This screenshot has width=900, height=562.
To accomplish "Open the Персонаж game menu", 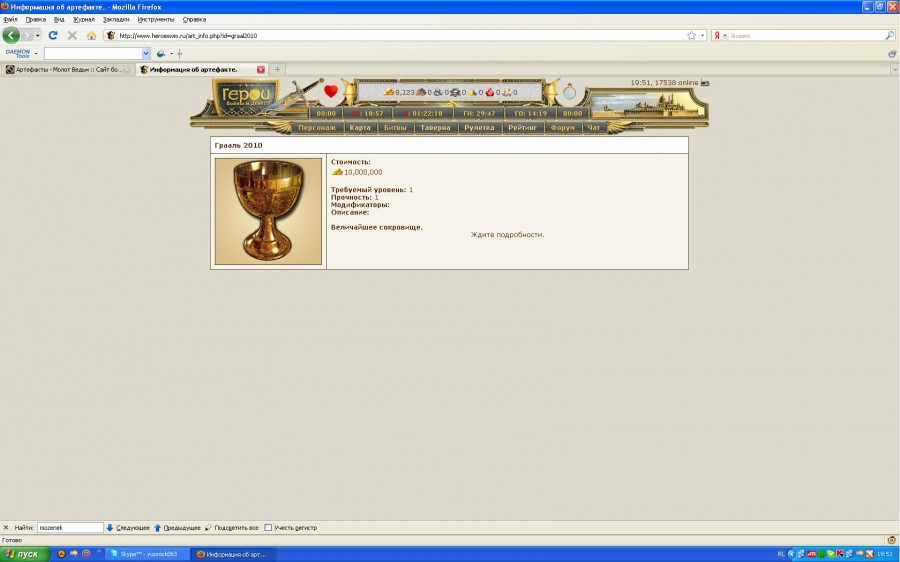I will point(317,127).
